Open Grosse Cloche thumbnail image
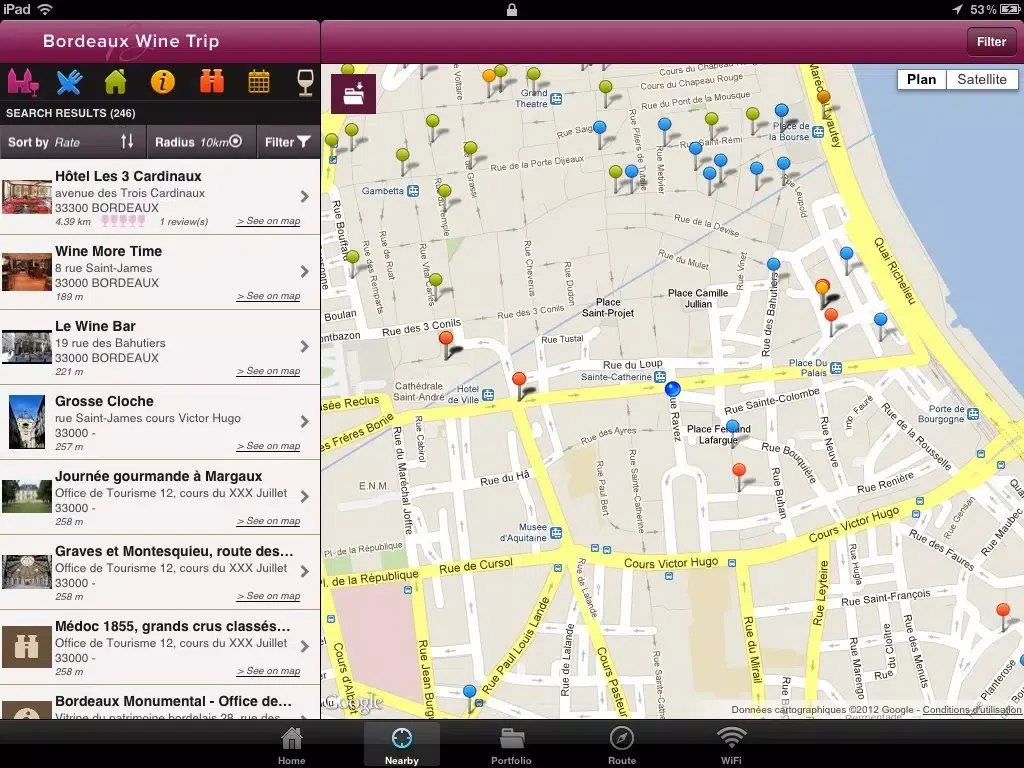1024x768 pixels. (x=27, y=421)
